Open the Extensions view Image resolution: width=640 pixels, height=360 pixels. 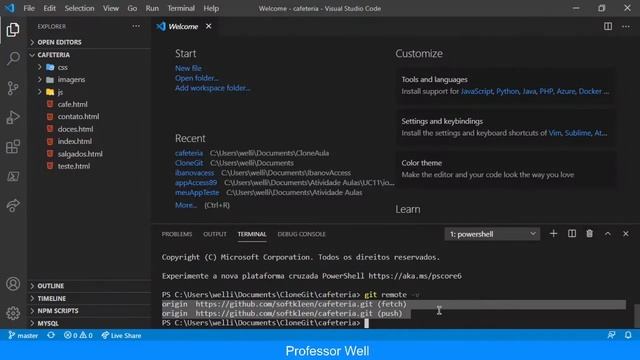click(x=13, y=147)
